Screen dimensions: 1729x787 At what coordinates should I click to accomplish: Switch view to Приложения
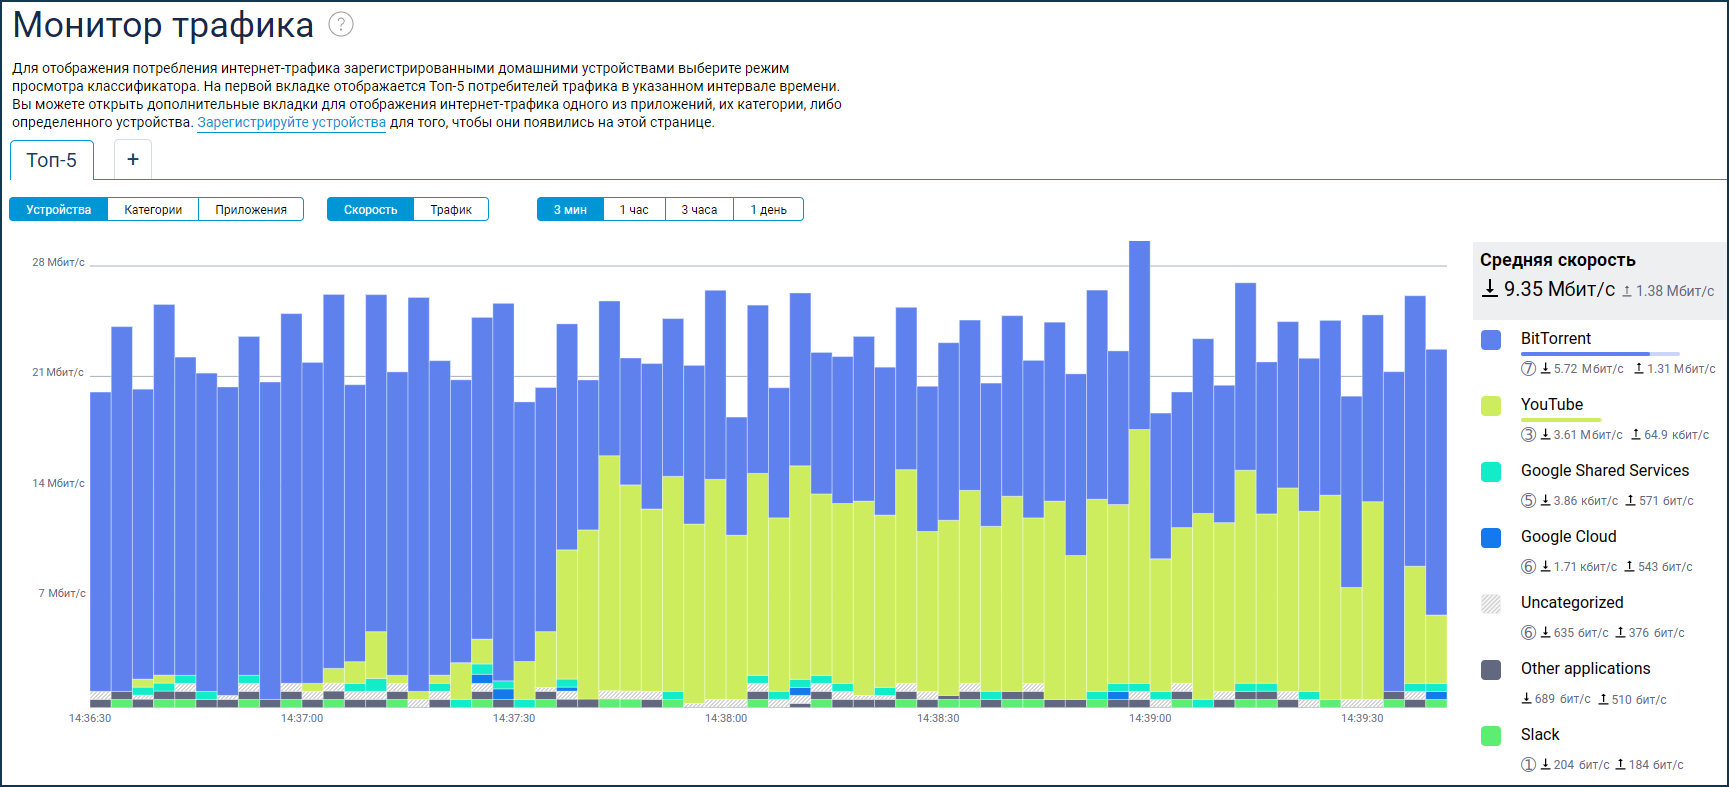click(x=251, y=210)
